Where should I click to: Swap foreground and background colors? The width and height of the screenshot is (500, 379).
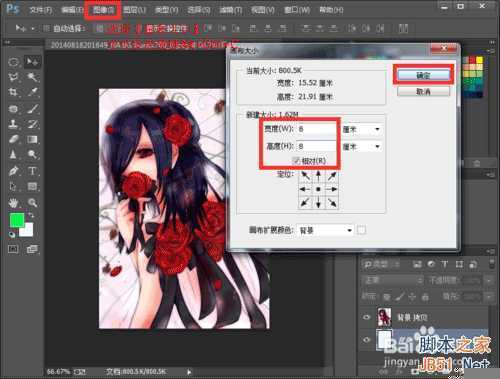pyautogui.click(x=31, y=215)
